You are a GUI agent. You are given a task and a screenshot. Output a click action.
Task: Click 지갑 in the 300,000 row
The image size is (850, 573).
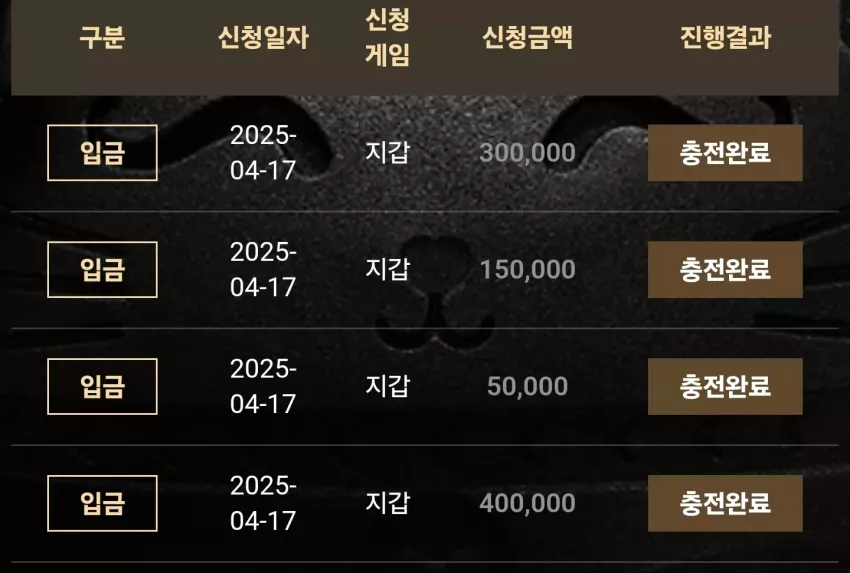click(387, 152)
